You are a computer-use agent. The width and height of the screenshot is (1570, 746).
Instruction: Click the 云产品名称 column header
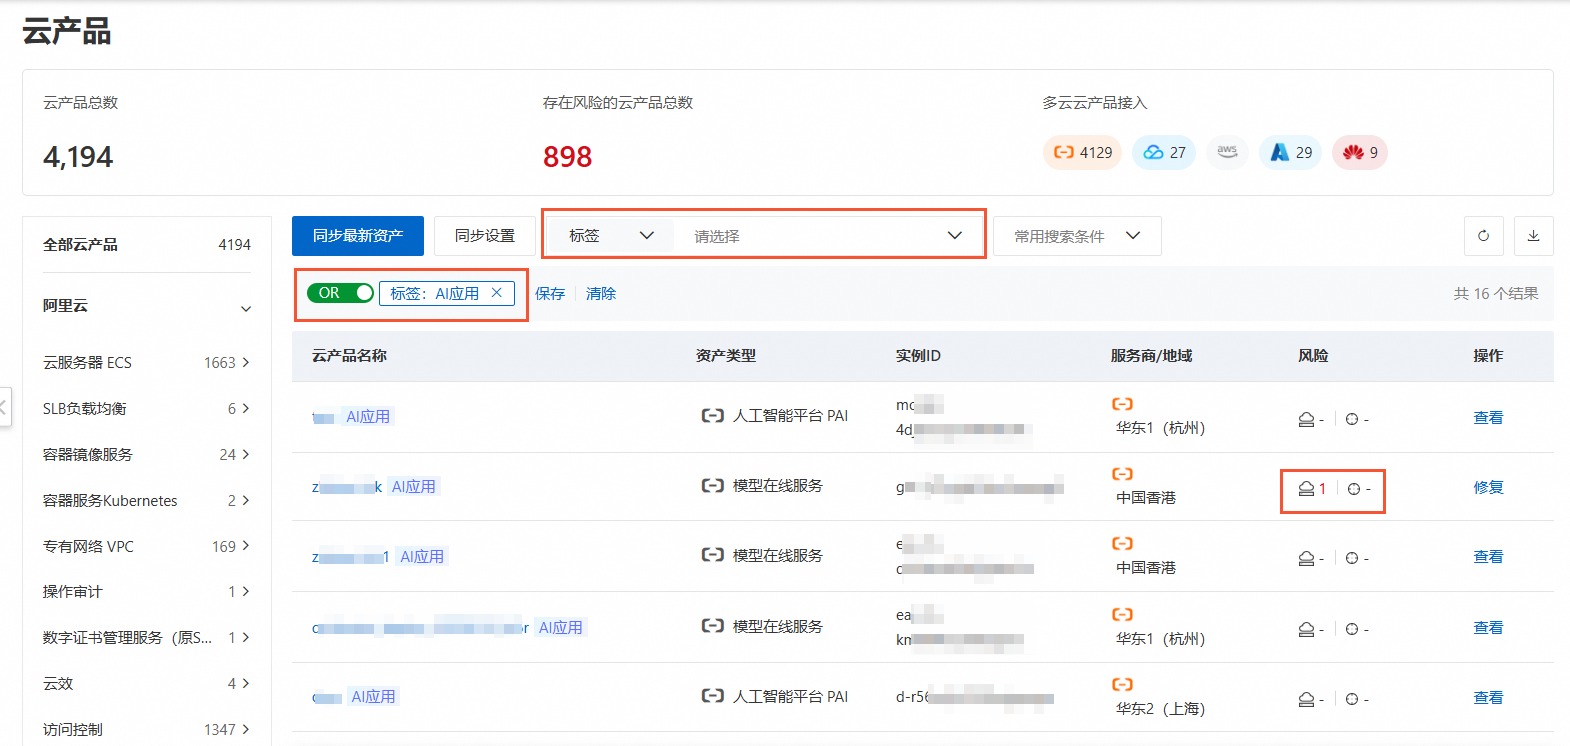[x=349, y=355]
